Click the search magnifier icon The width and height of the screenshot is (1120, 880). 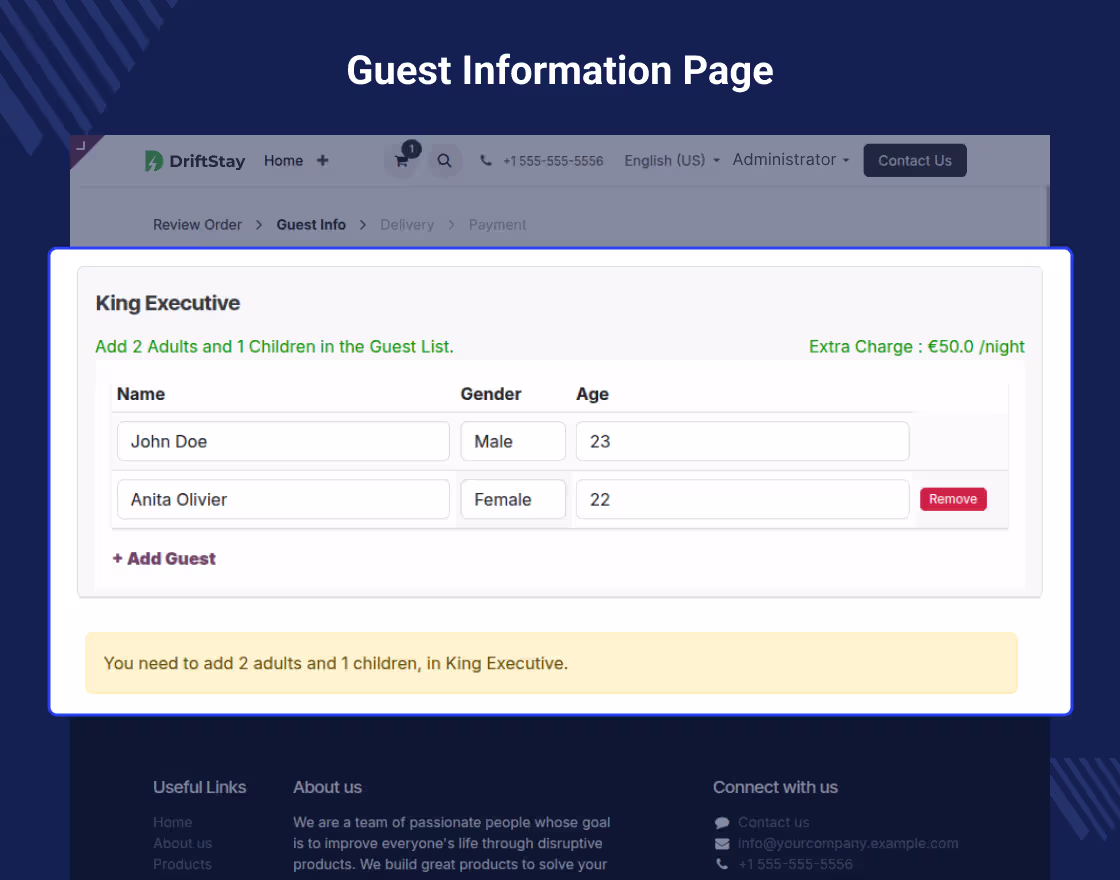tap(444, 161)
